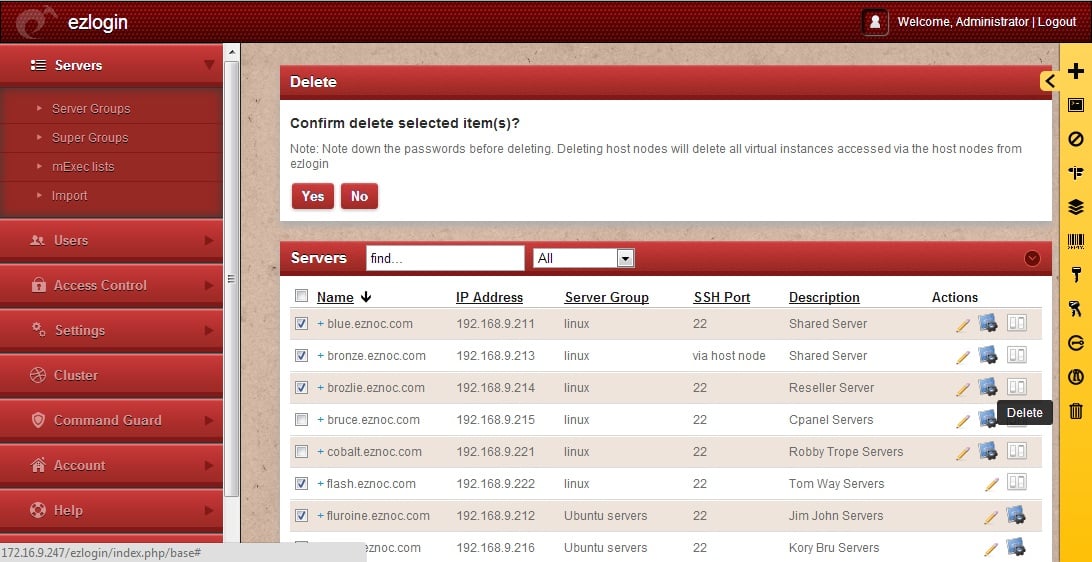
Task: Collapse the Servers sidebar menu arrow
Action: 209,65
